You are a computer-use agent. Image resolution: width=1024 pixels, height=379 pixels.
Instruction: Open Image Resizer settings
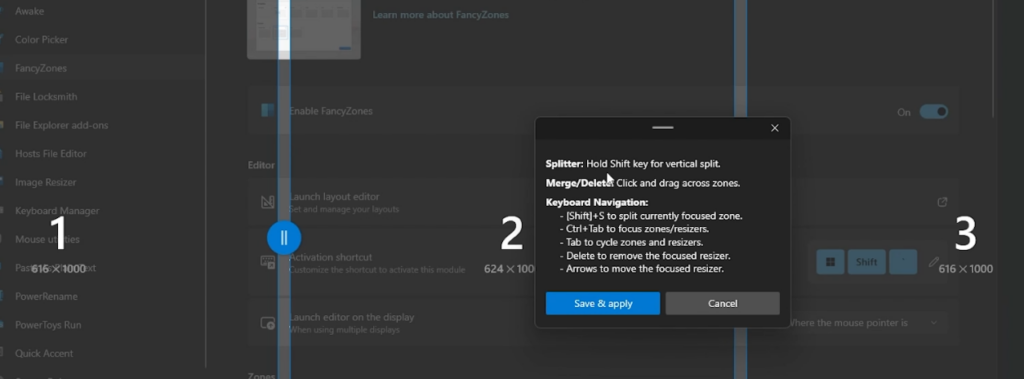coord(46,182)
